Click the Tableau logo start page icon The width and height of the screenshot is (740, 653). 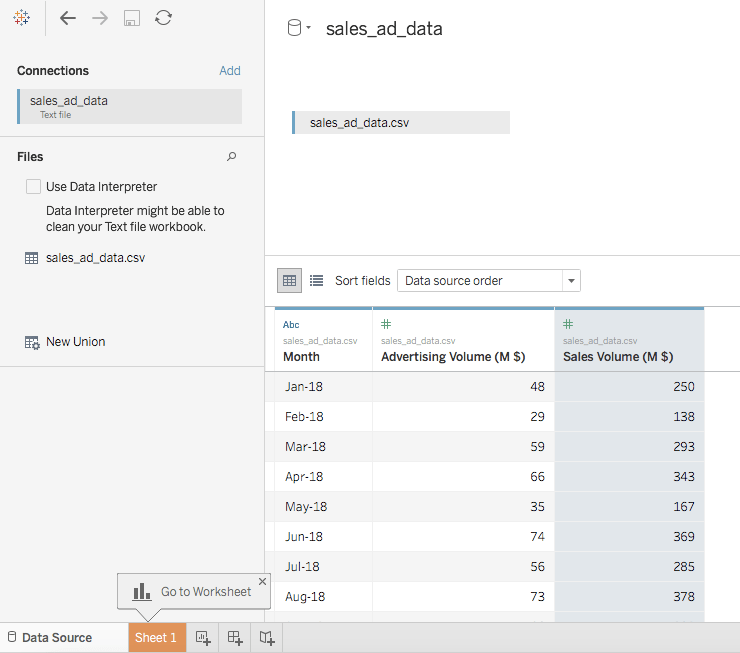[x=21, y=18]
